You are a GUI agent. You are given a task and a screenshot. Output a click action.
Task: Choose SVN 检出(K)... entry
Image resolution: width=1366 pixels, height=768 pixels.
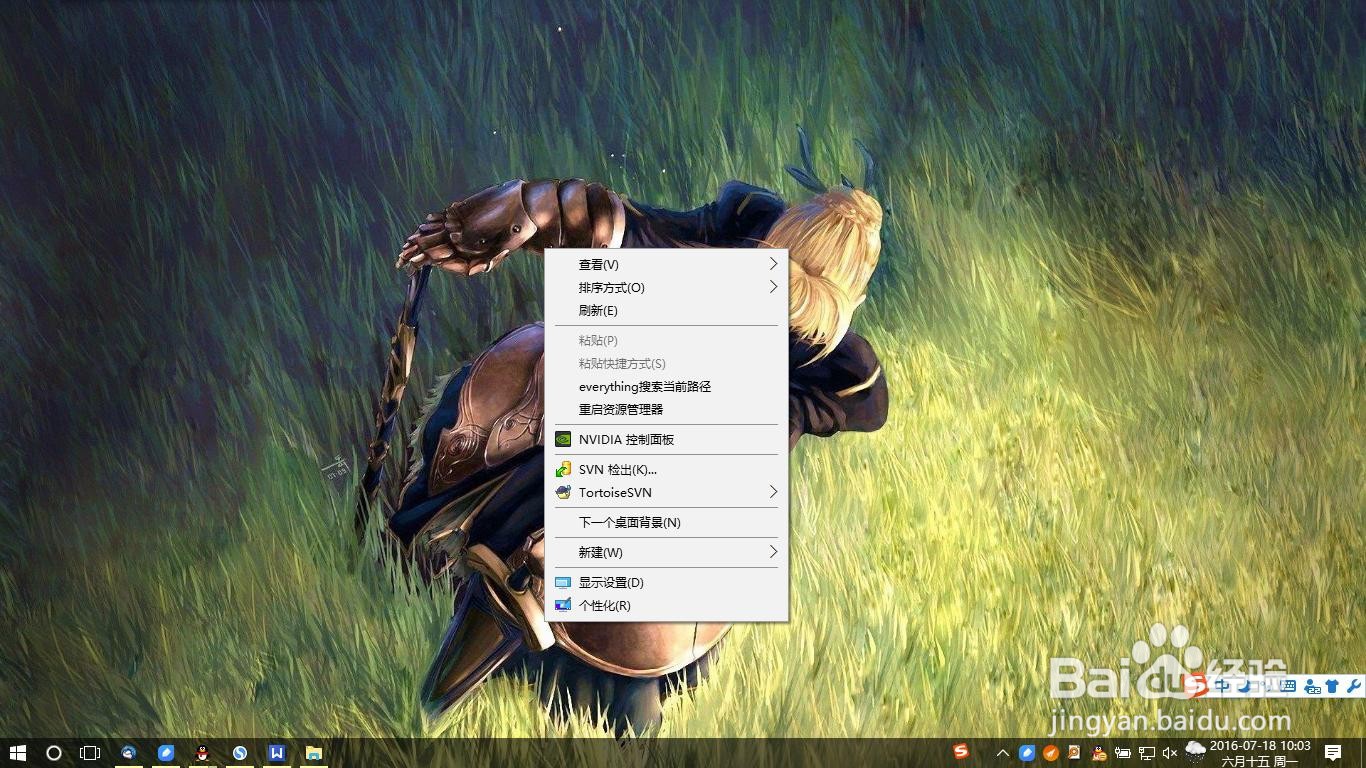point(666,470)
